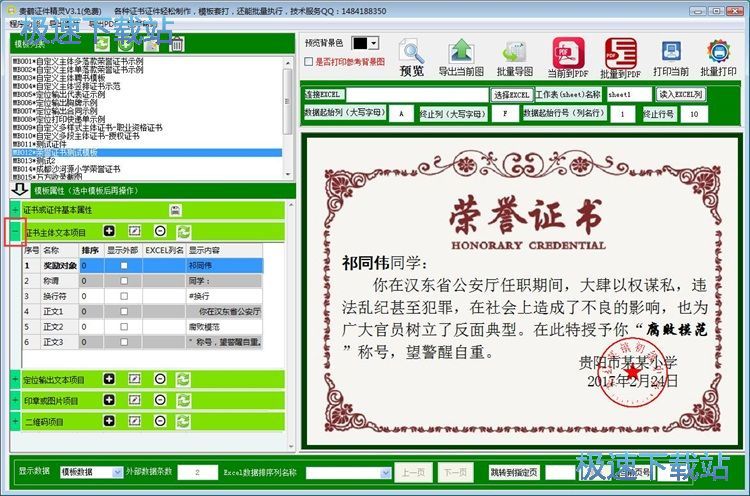The image size is (750, 496).
Task: Click the 打印当前 printer icon
Action: [x=671, y=52]
